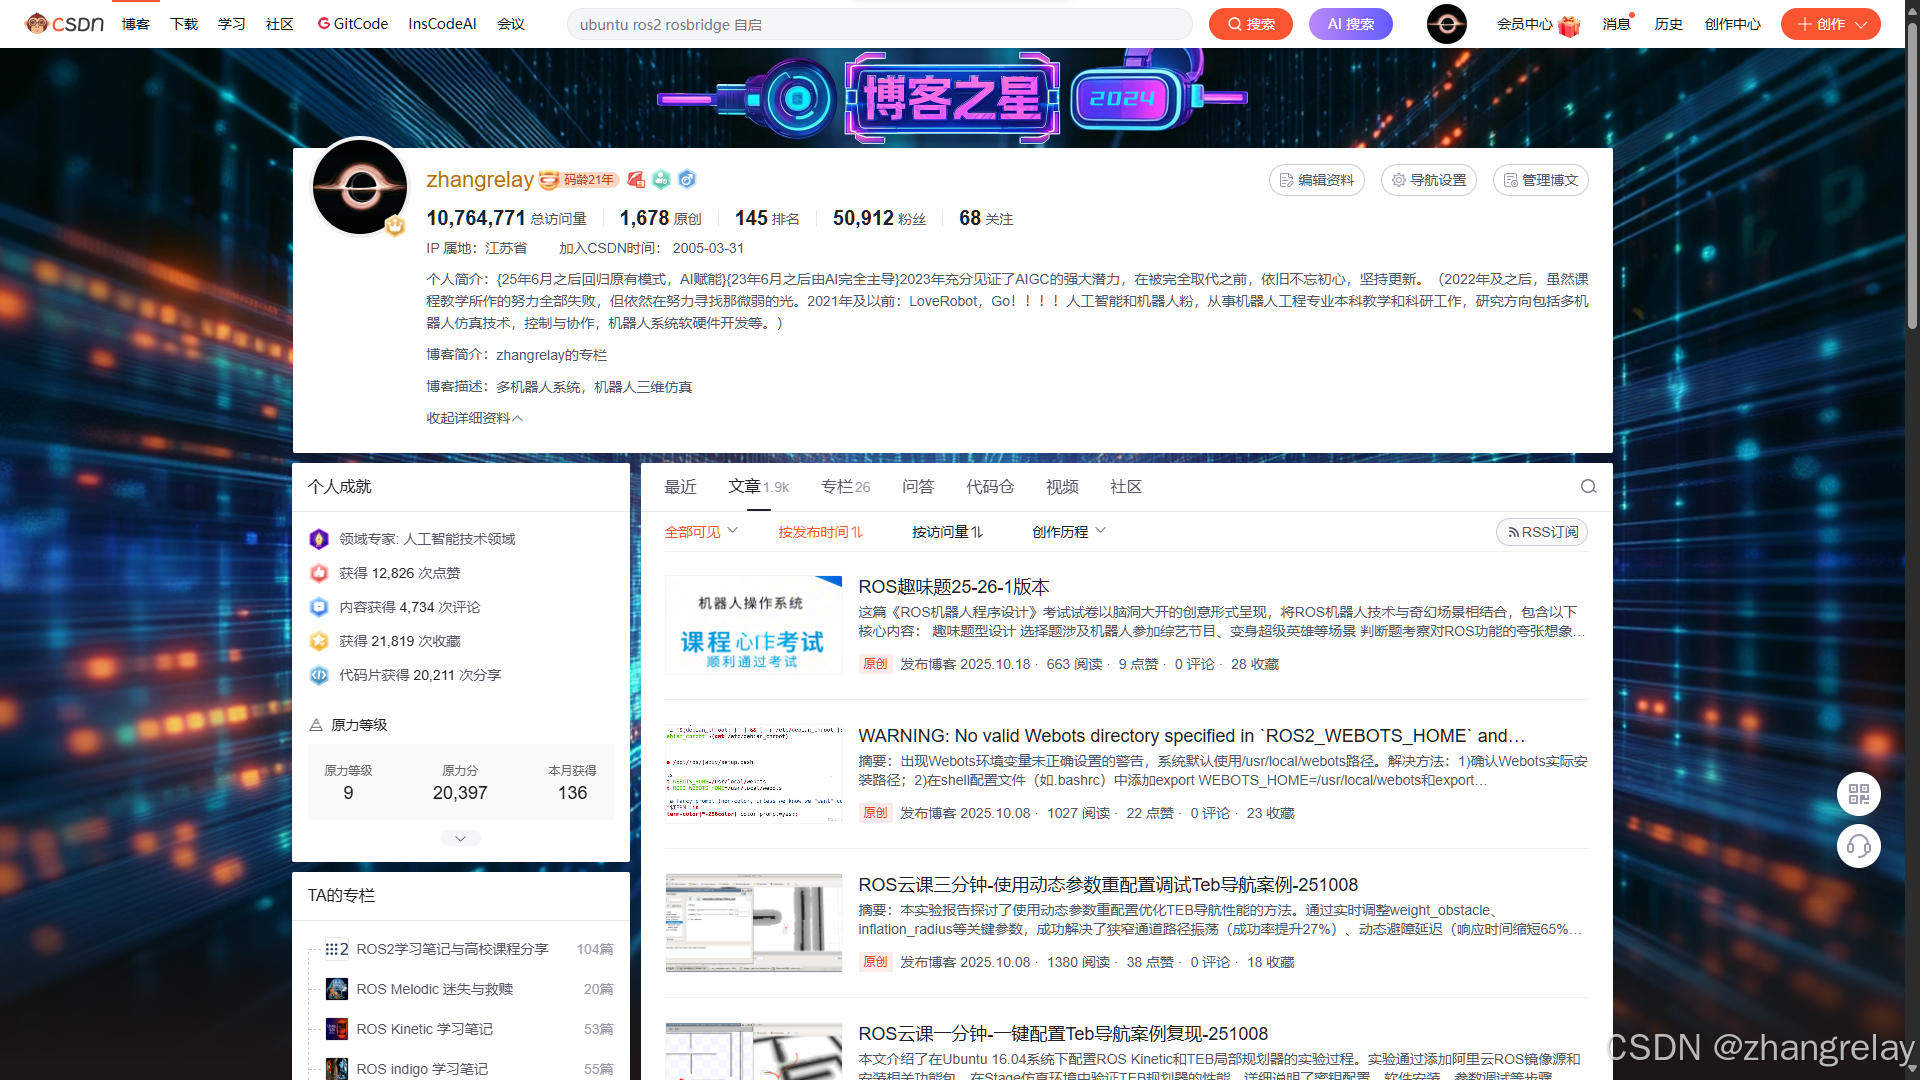The width and height of the screenshot is (1920, 1080).
Task: Open the QR code floating icon
Action: pos(1858,794)
